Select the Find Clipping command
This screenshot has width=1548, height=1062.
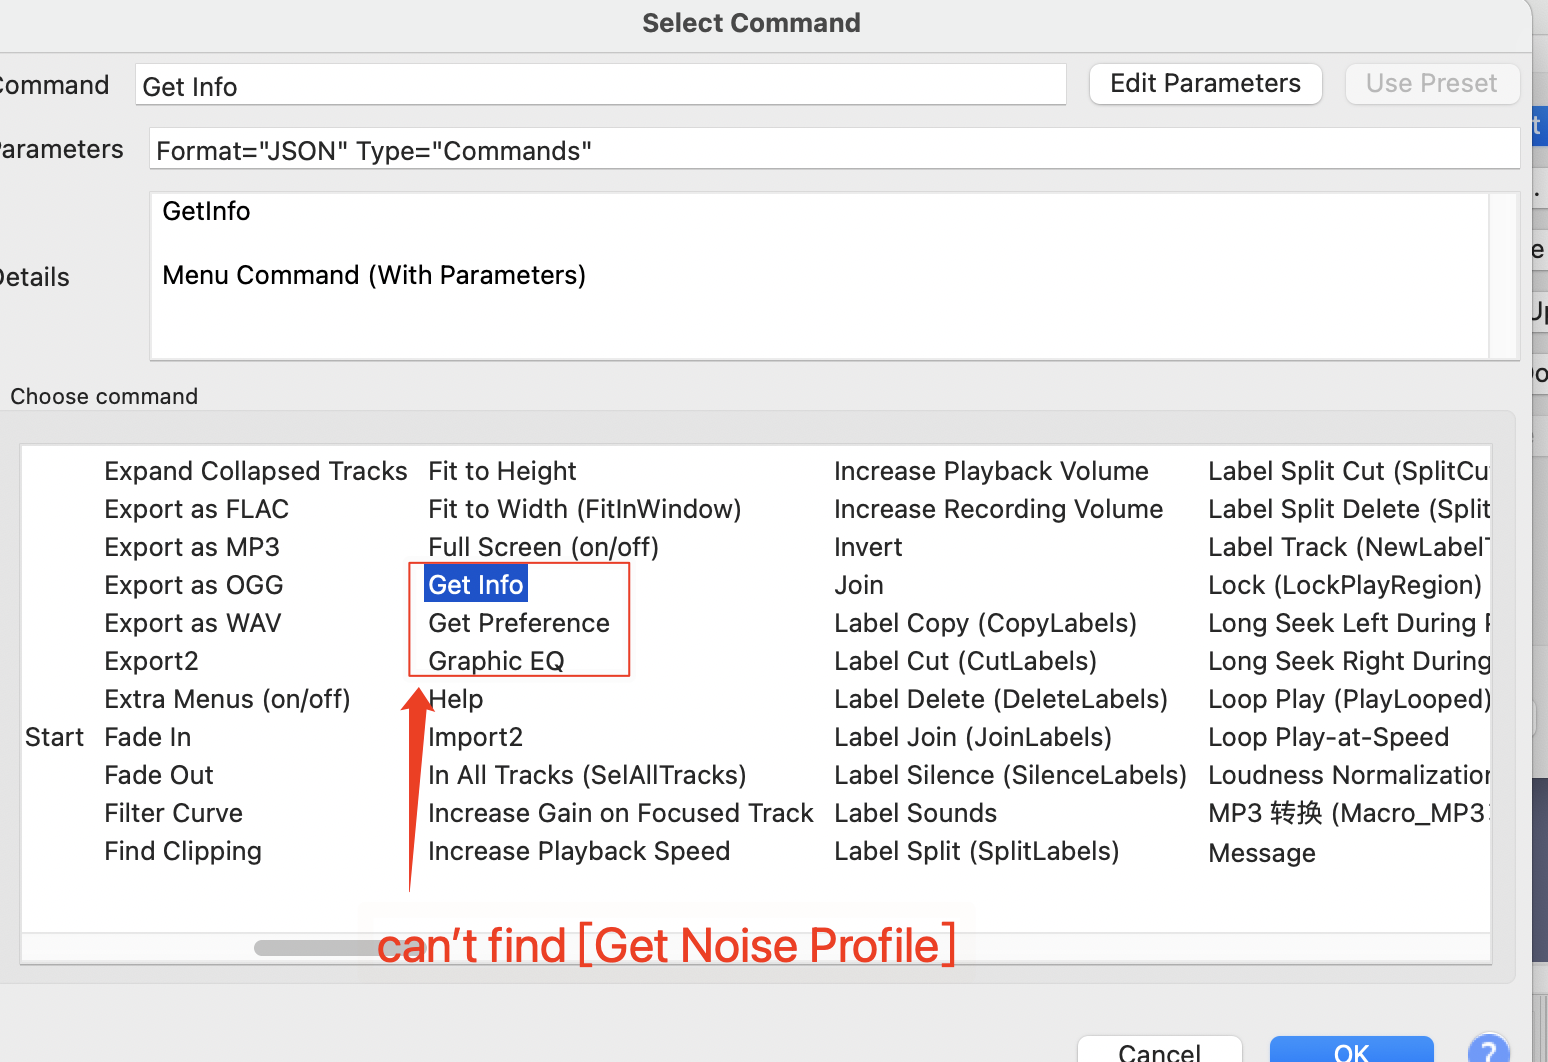182,851
